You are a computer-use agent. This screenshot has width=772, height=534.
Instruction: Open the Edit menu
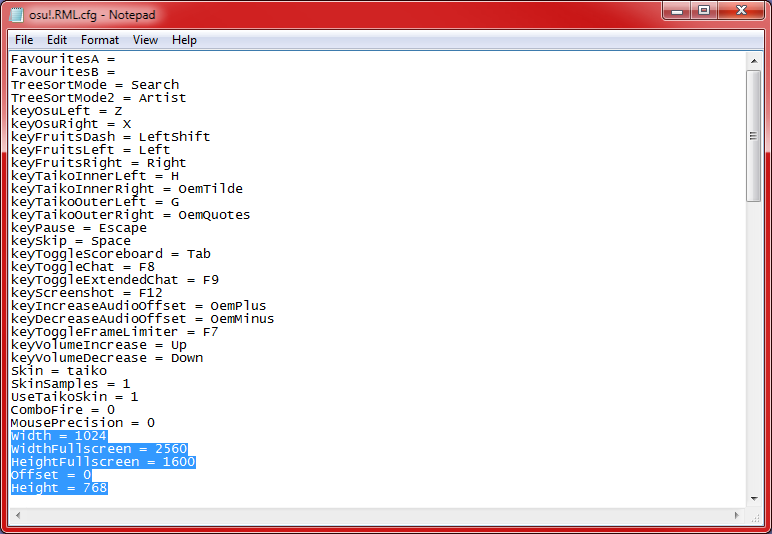57,40
